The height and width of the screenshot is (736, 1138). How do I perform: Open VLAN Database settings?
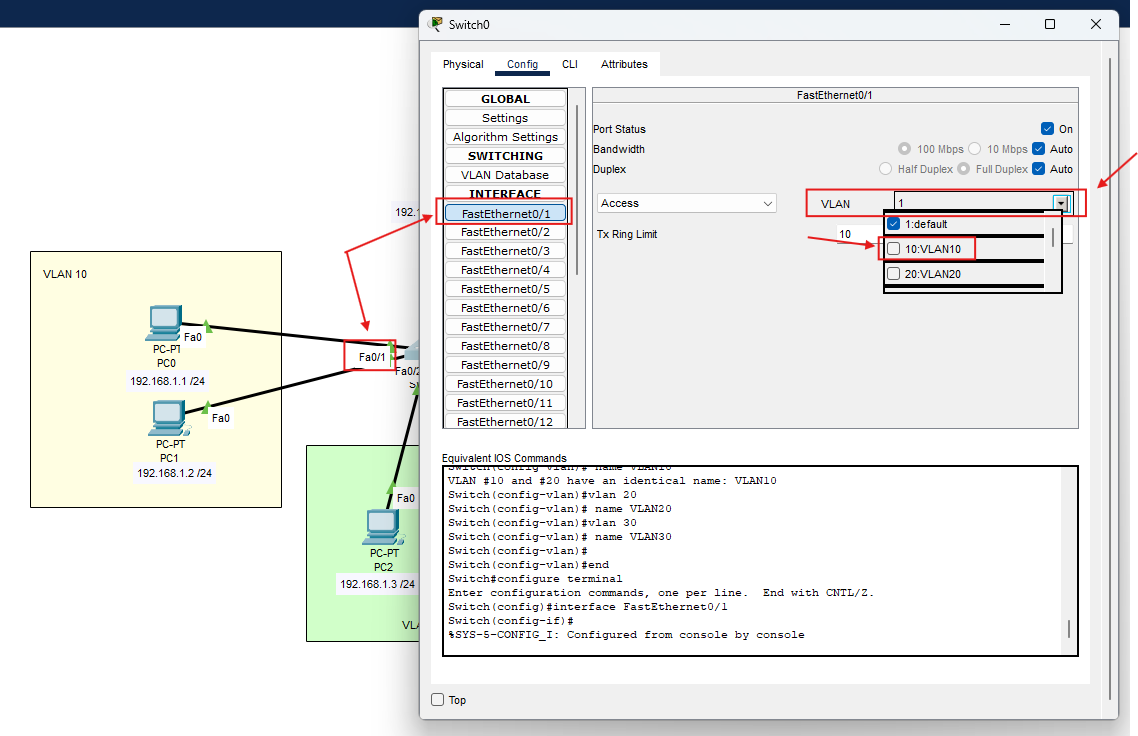point(505,174)
